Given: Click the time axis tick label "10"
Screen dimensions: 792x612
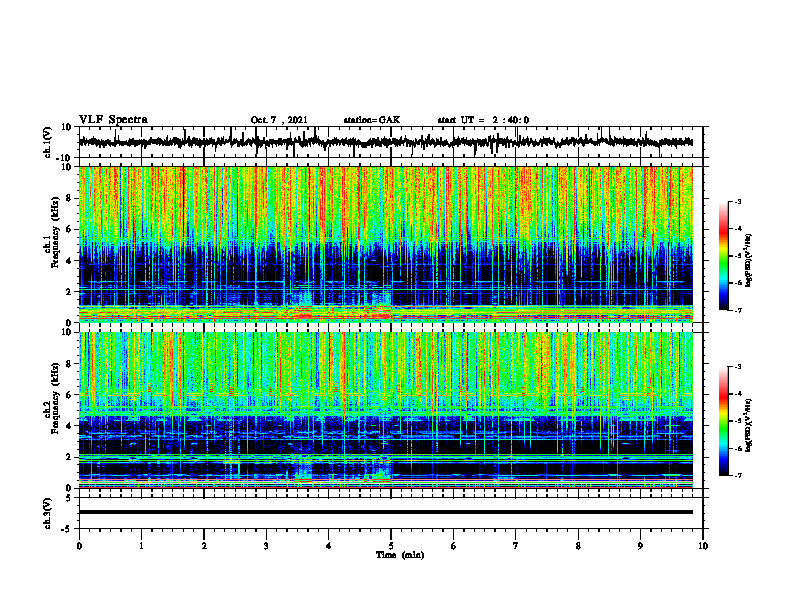Looking at the screenshot, I should [x=703, y=546].
